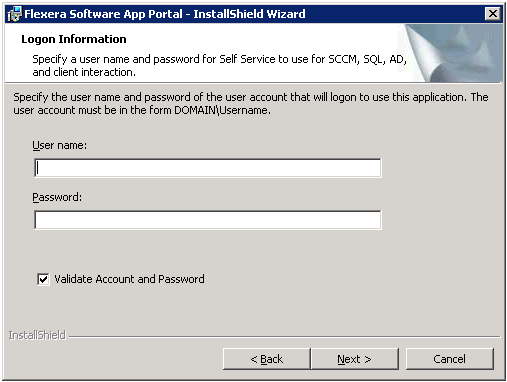Image resolution: width=507 pixels, height=382 pixels.
Task: Focus the Password input field
Action: [208, 220]
